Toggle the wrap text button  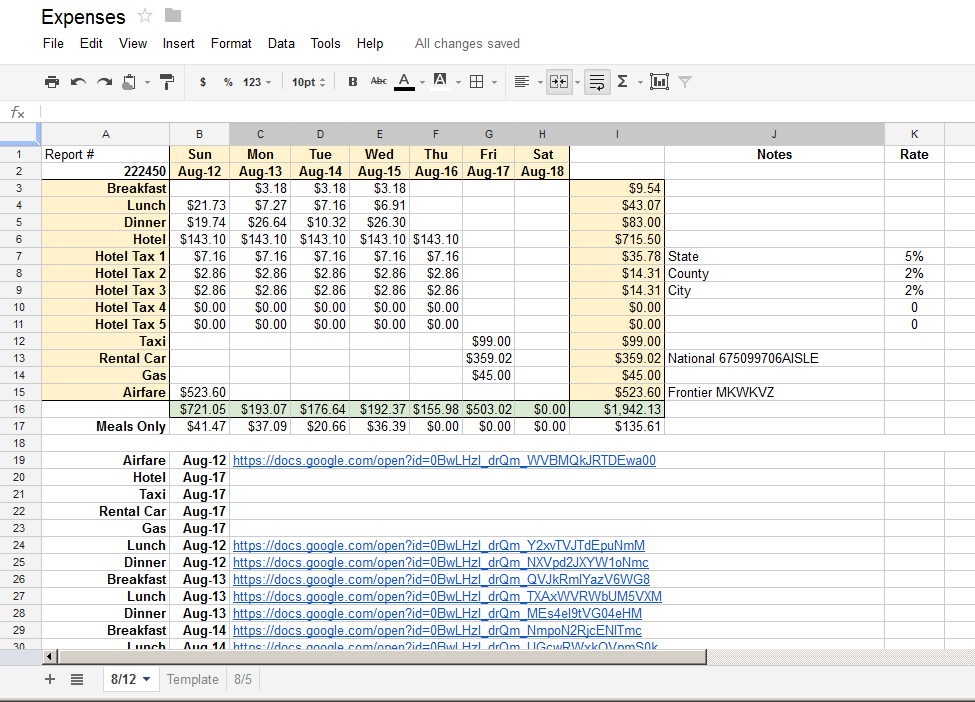[597, 82]
